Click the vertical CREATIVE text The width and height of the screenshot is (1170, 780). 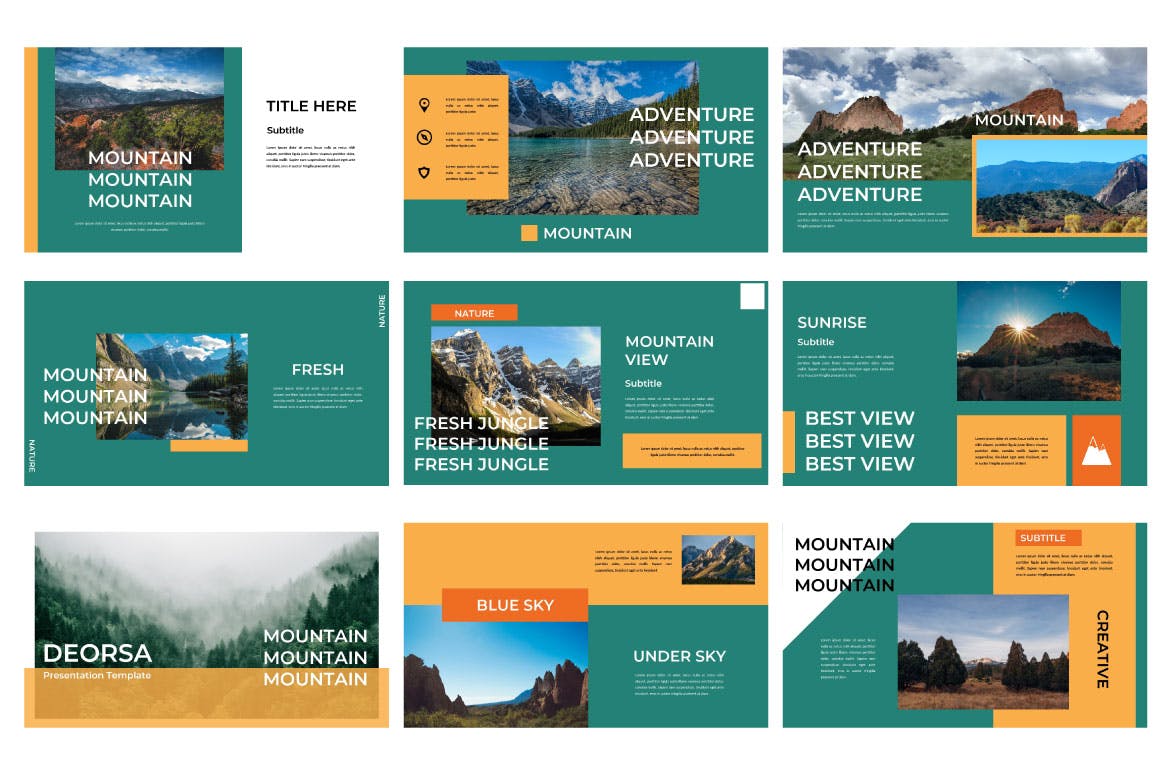[x=1102, y=649]
